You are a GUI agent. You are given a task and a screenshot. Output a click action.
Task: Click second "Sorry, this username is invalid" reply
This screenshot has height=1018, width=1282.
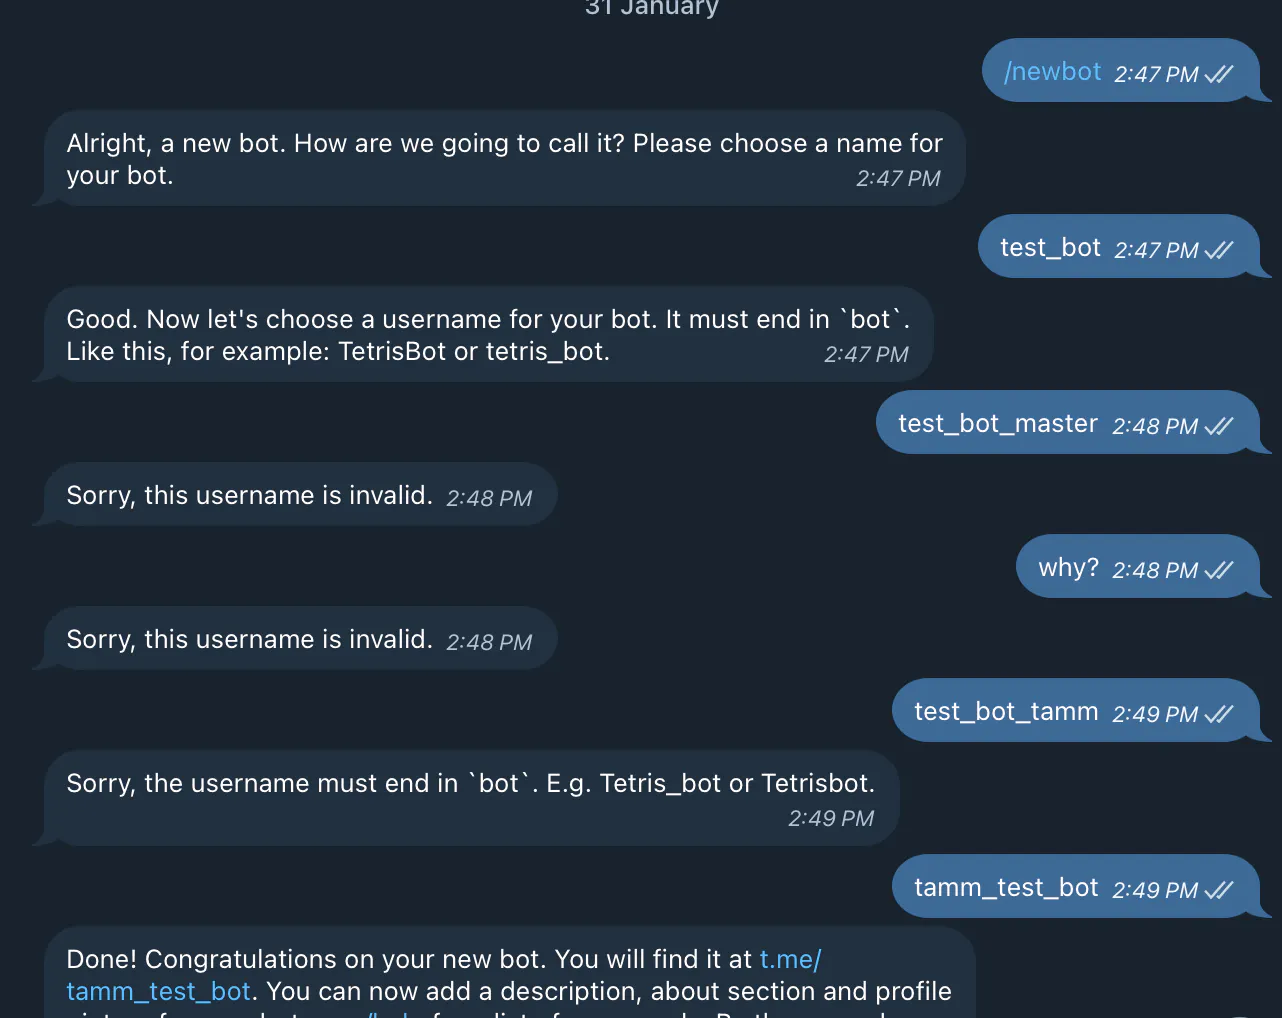[249, 639]
